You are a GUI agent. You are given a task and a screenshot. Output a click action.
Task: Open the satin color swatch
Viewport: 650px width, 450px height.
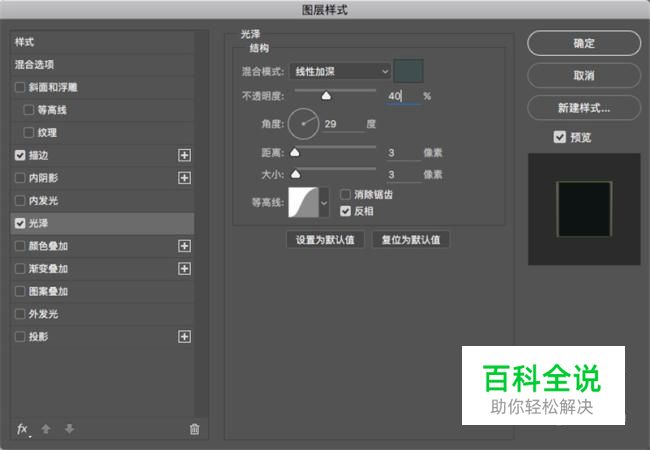tap(408, 71)
